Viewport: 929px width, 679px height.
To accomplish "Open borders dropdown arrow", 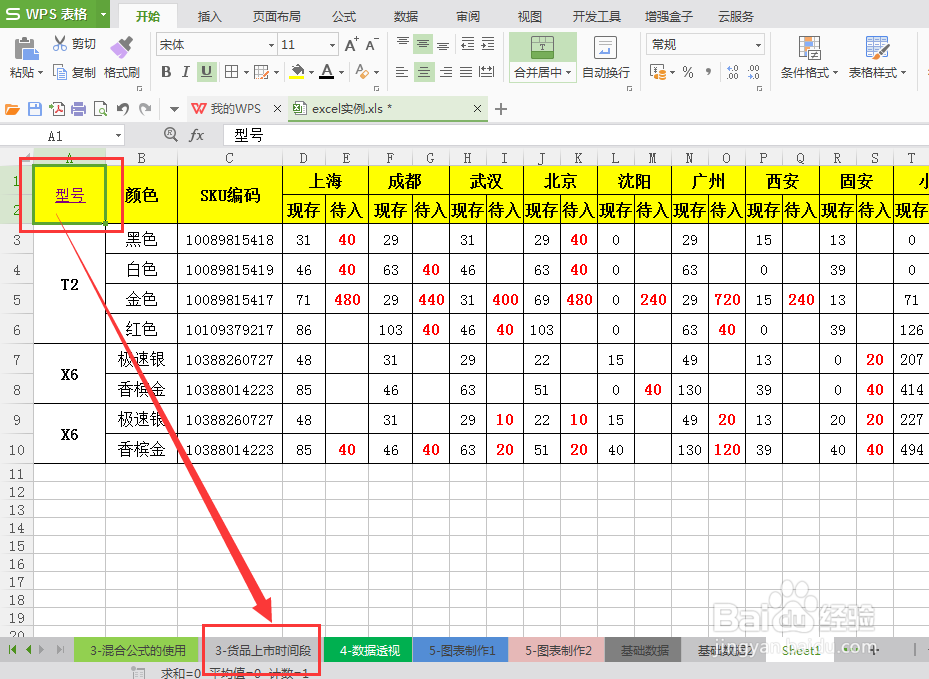I will click(246, 73).
